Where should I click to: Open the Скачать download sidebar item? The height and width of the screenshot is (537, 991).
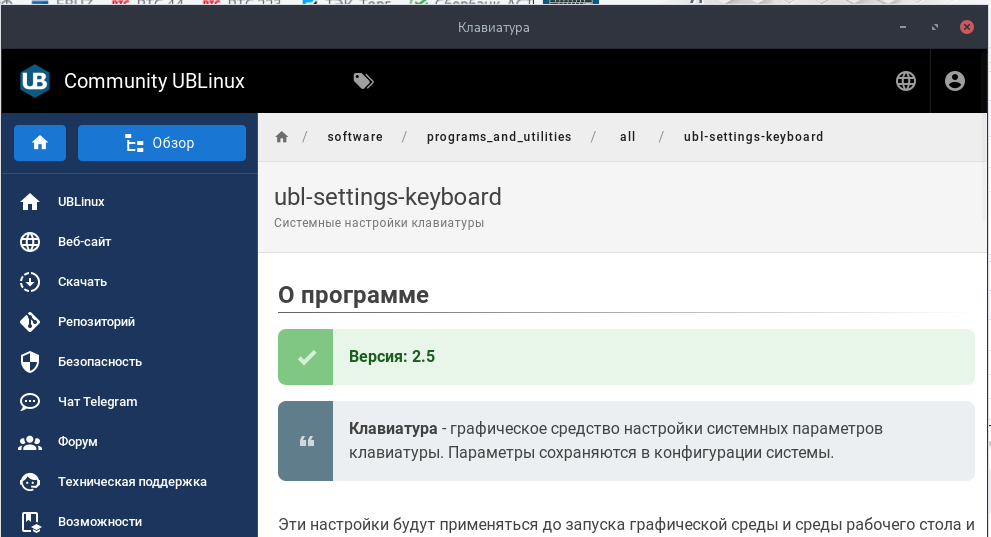(82, 282)
